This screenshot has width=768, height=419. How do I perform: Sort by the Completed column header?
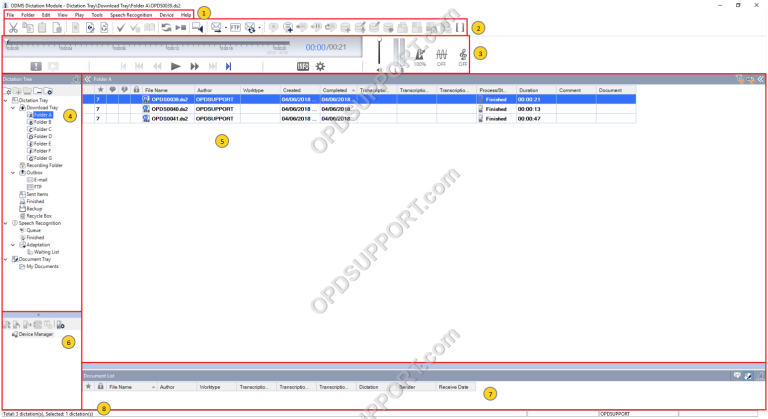pos(338,90)
